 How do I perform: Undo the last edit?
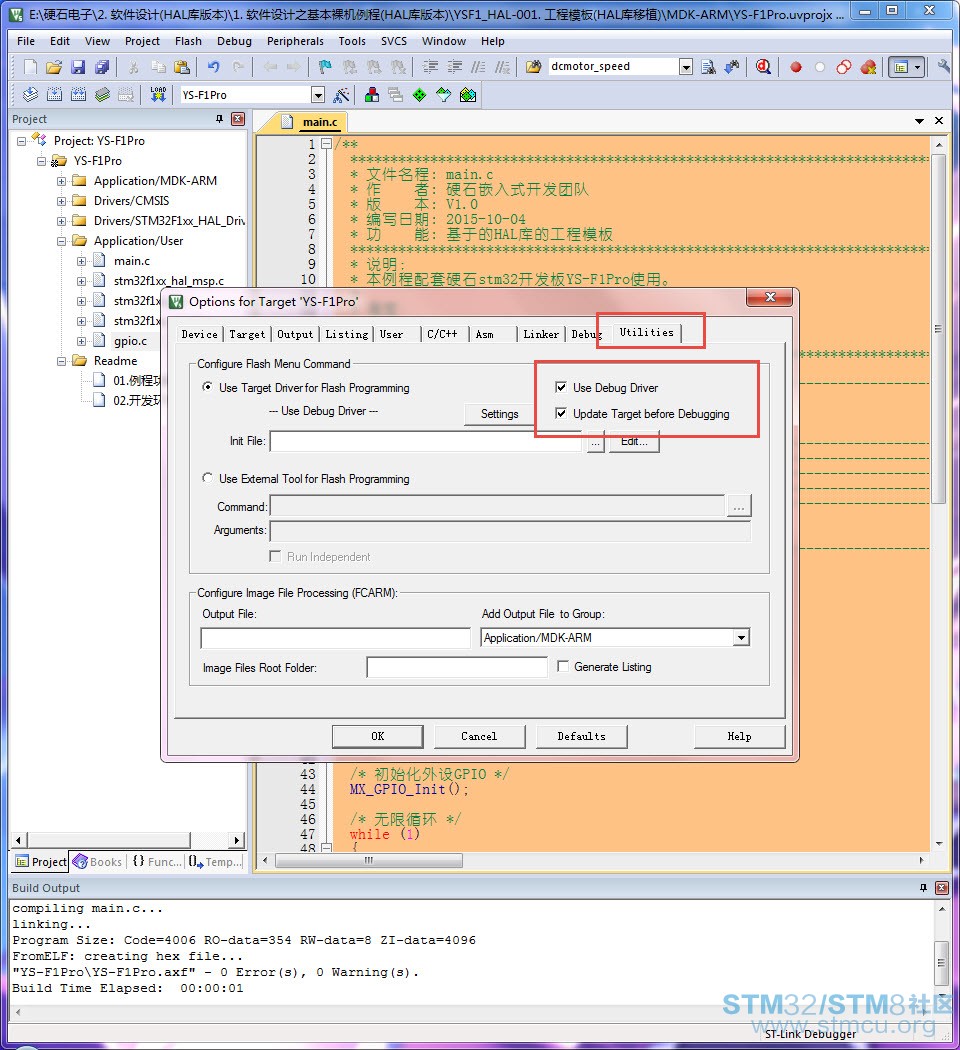(x=214, y=66)
